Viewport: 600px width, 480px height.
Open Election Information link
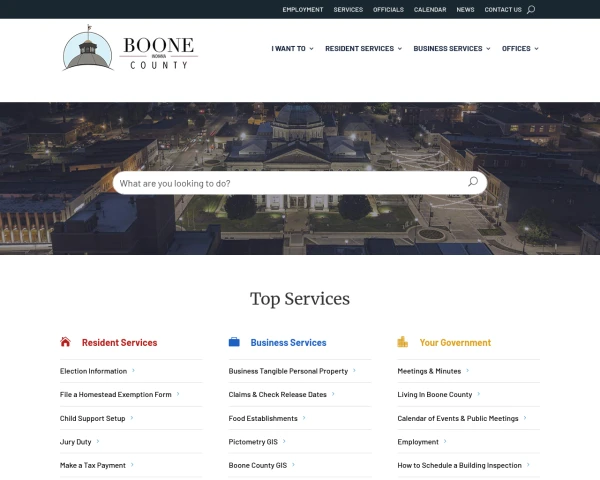pyautogui.click(x=93, y=371)
